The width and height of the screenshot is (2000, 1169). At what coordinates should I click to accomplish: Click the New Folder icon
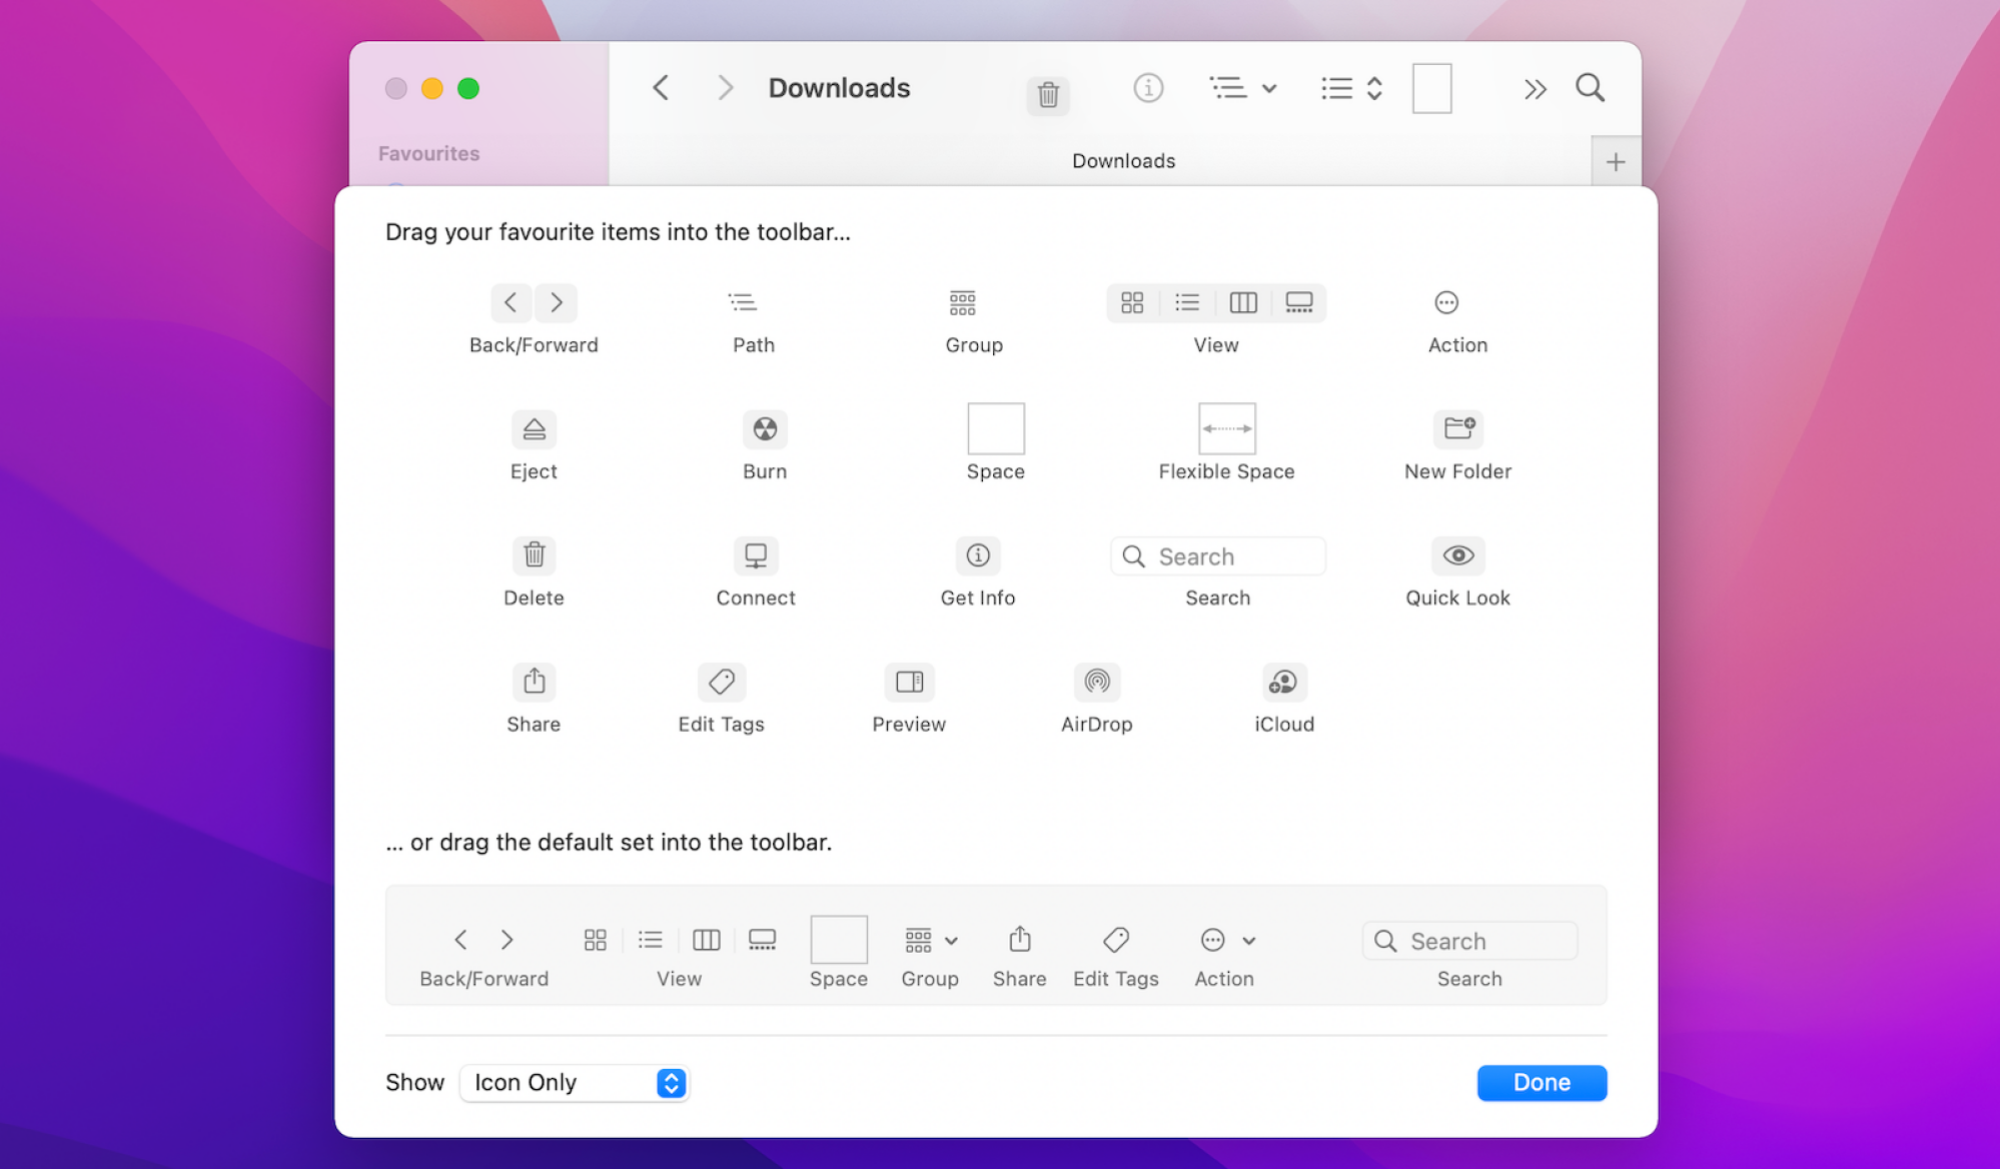click(1459, 429)
